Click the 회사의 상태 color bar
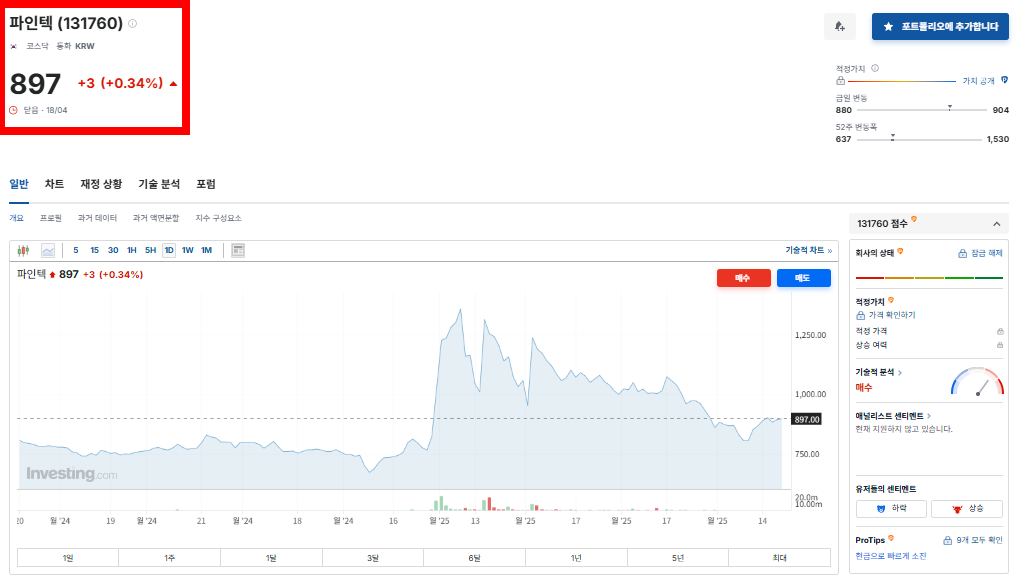Image resolution: width=1024 pixels, height=575 pixels. point(929,278)
